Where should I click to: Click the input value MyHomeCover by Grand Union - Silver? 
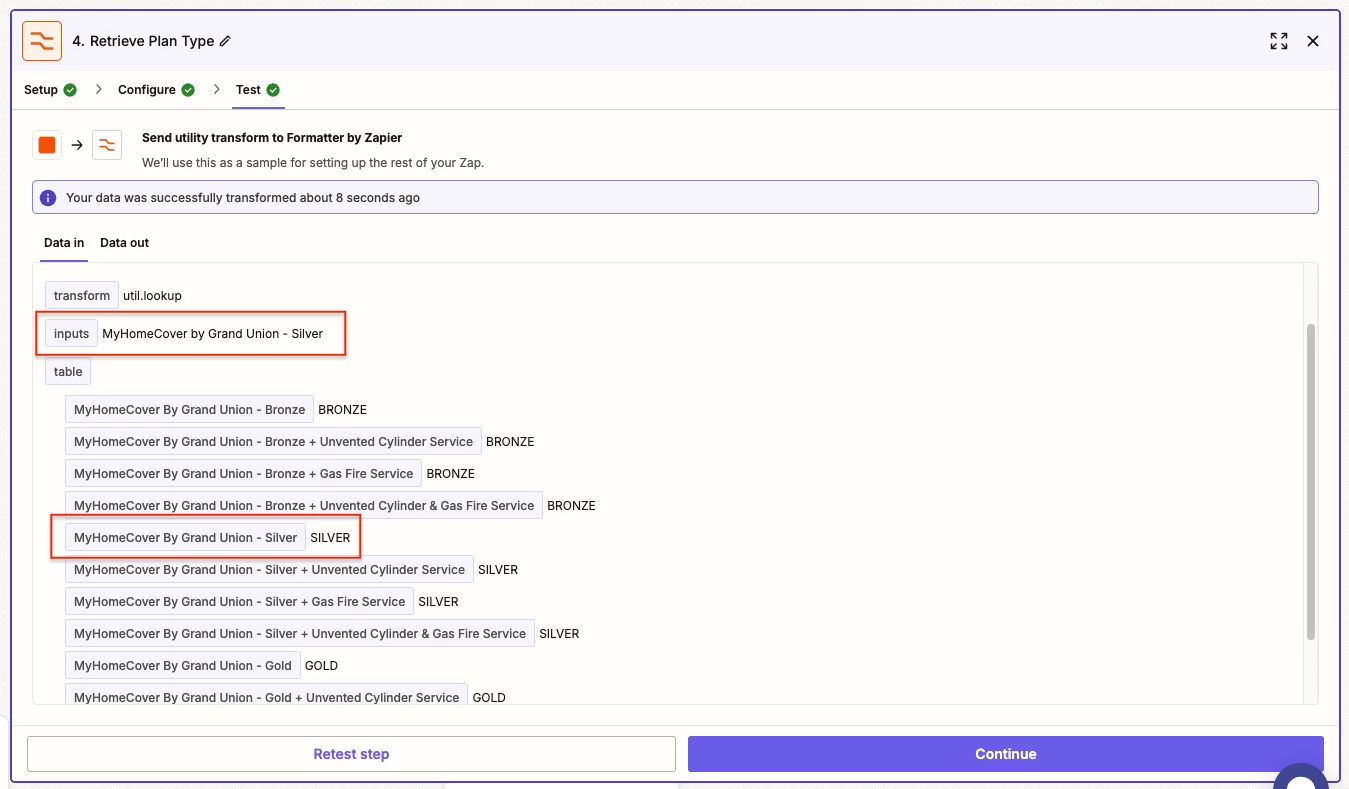pyautogui.click(x=213, y=334)
